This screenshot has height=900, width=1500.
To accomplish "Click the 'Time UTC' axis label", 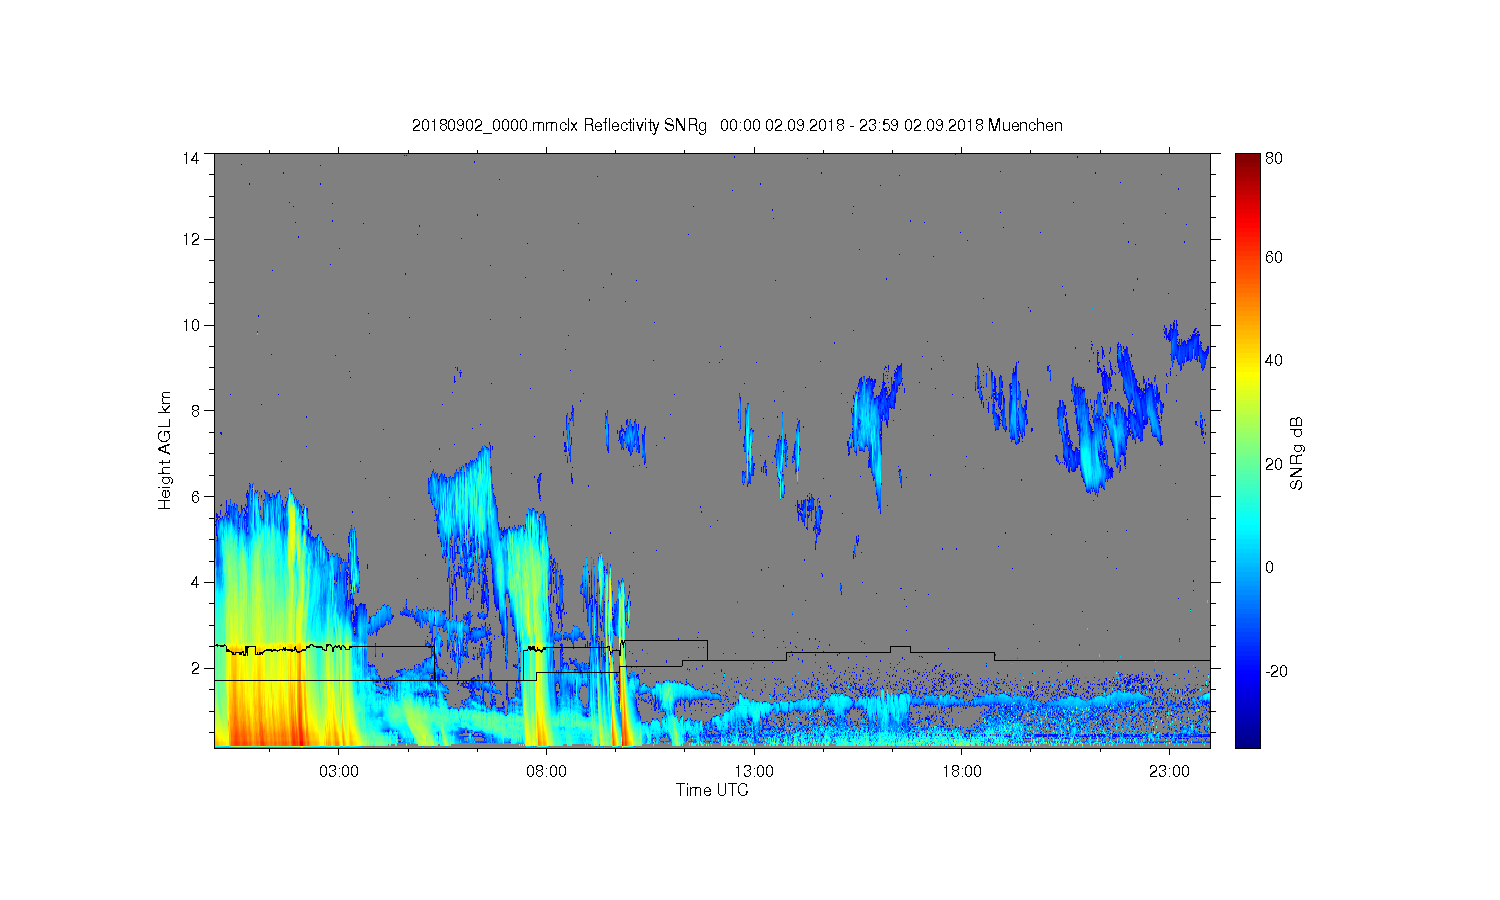I will [712, 790].
